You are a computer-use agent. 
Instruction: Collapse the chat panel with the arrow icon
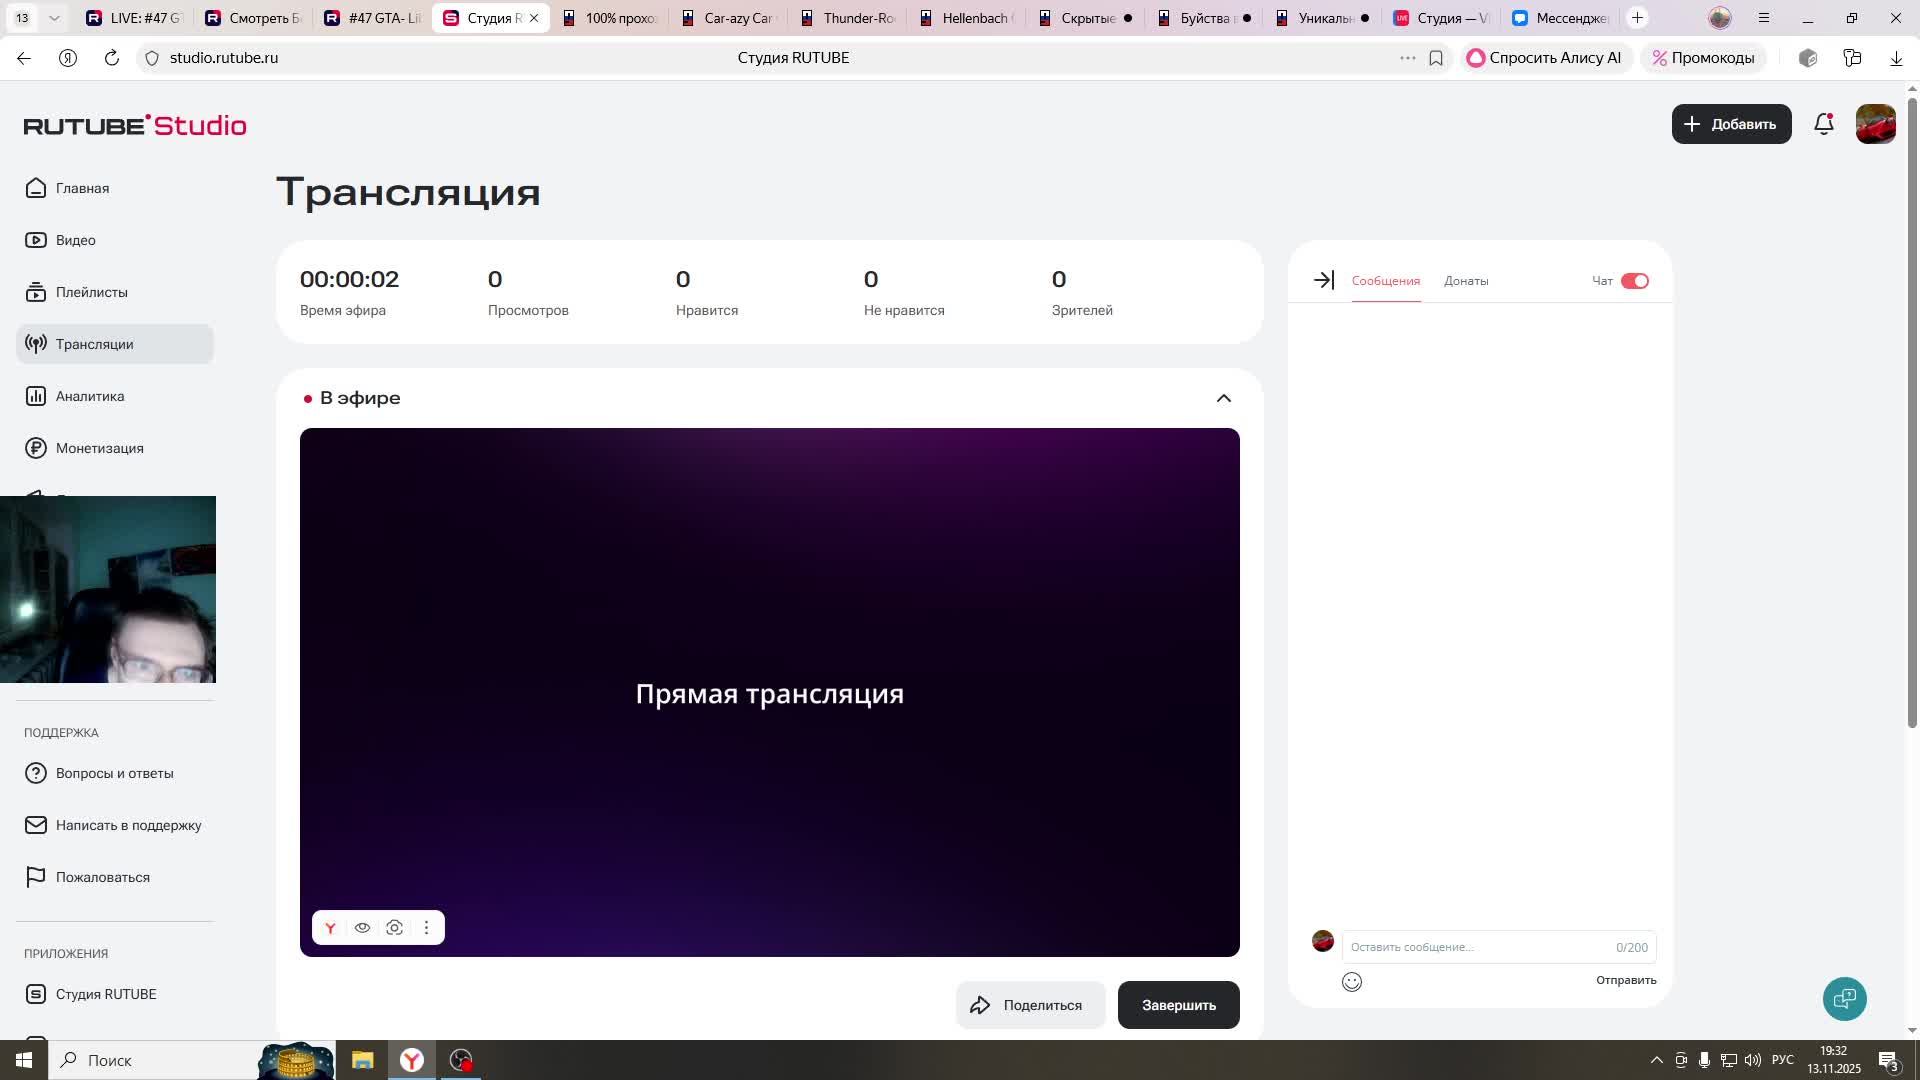[1323, 281]
